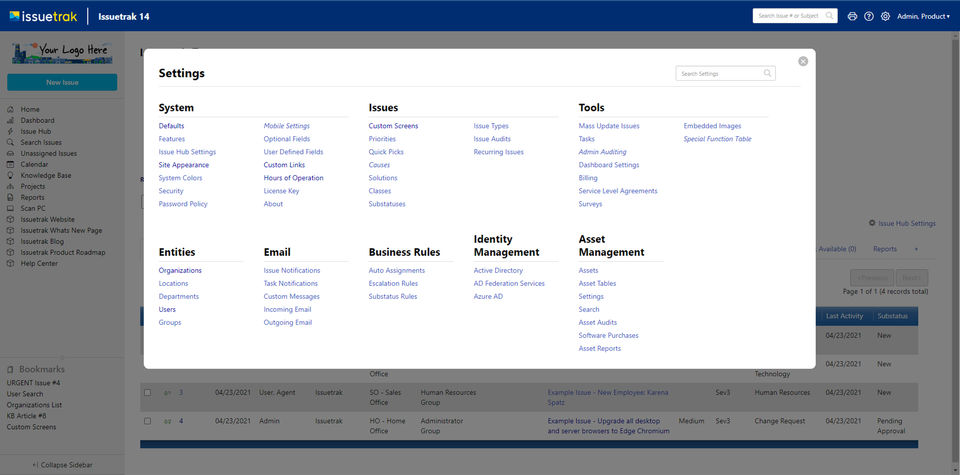Click the Issue Hub lightning icon
Screen dimensions: 960x475
(x=10, y=132)
